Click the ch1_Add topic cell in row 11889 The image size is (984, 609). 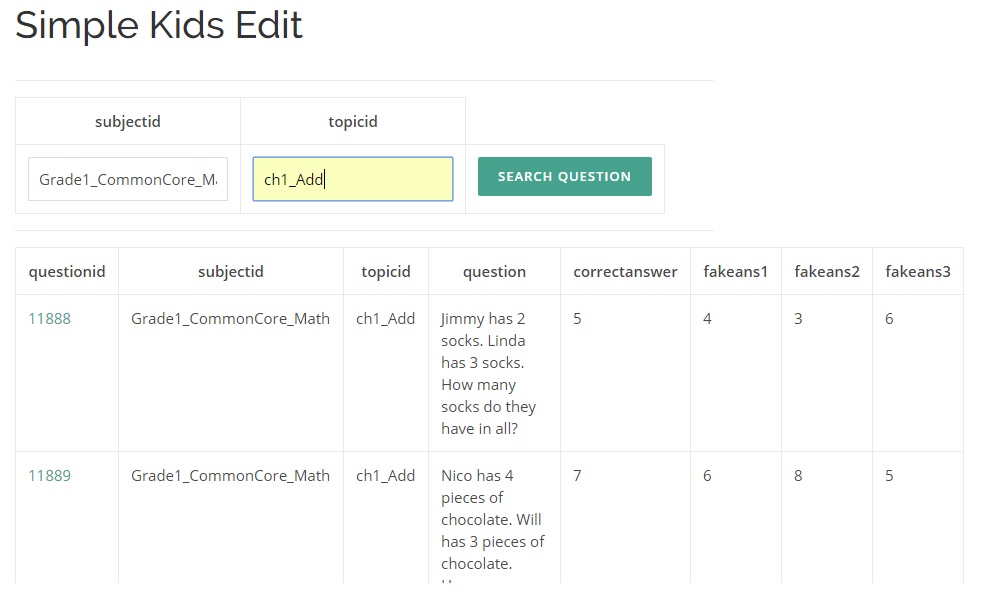coord(385,476)
